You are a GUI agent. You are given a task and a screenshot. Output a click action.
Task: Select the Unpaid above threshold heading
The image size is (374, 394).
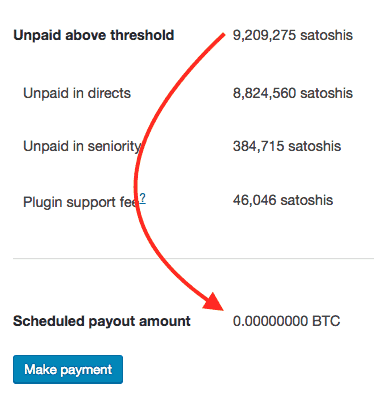[x=94, y=35]
